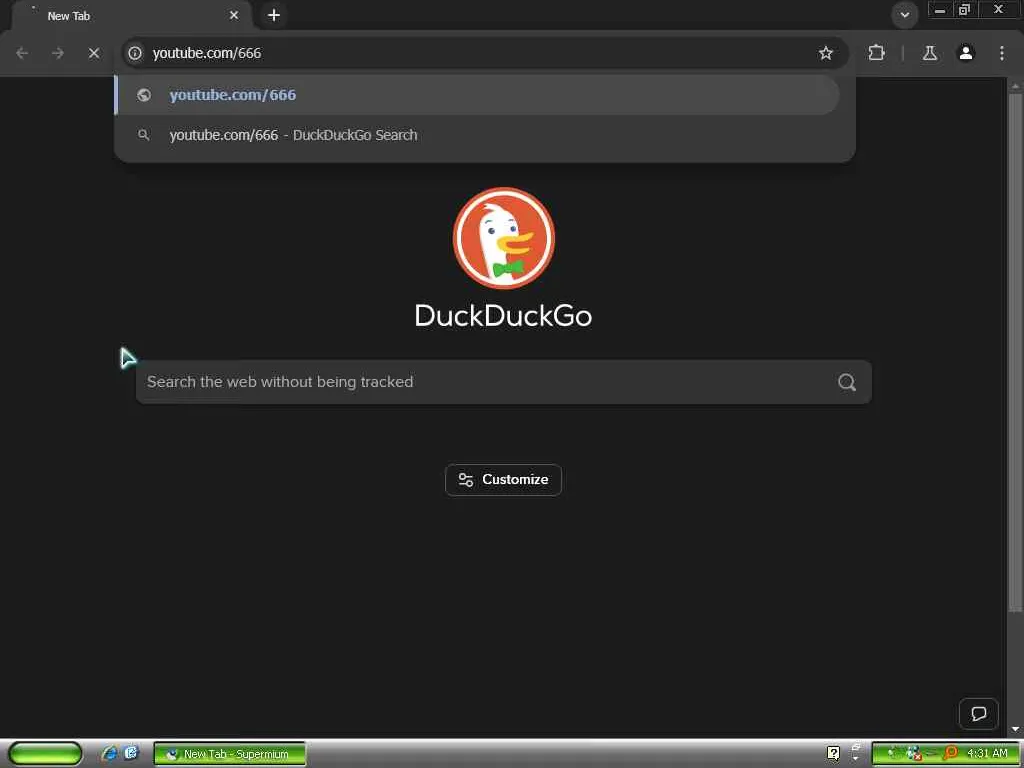The height and width of the screenshot is (768, 1024).
Task: Open the feedback chat bubble icon
Action: [x=978, y=714]
